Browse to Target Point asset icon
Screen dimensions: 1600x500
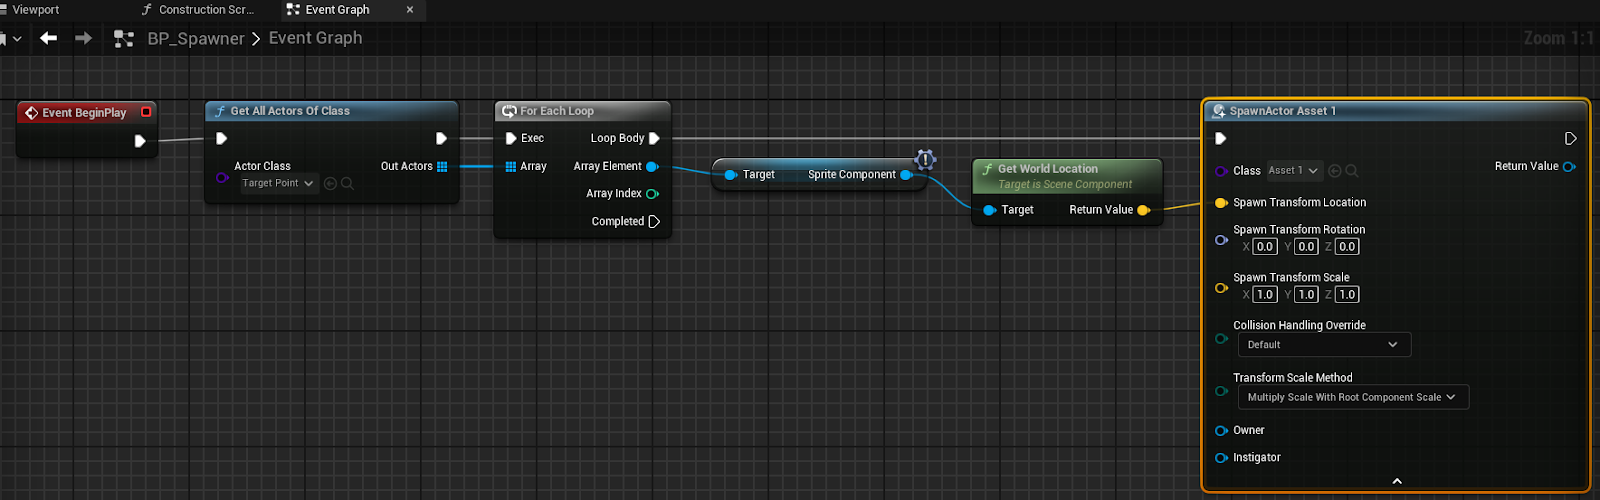[x=347, y=183]
